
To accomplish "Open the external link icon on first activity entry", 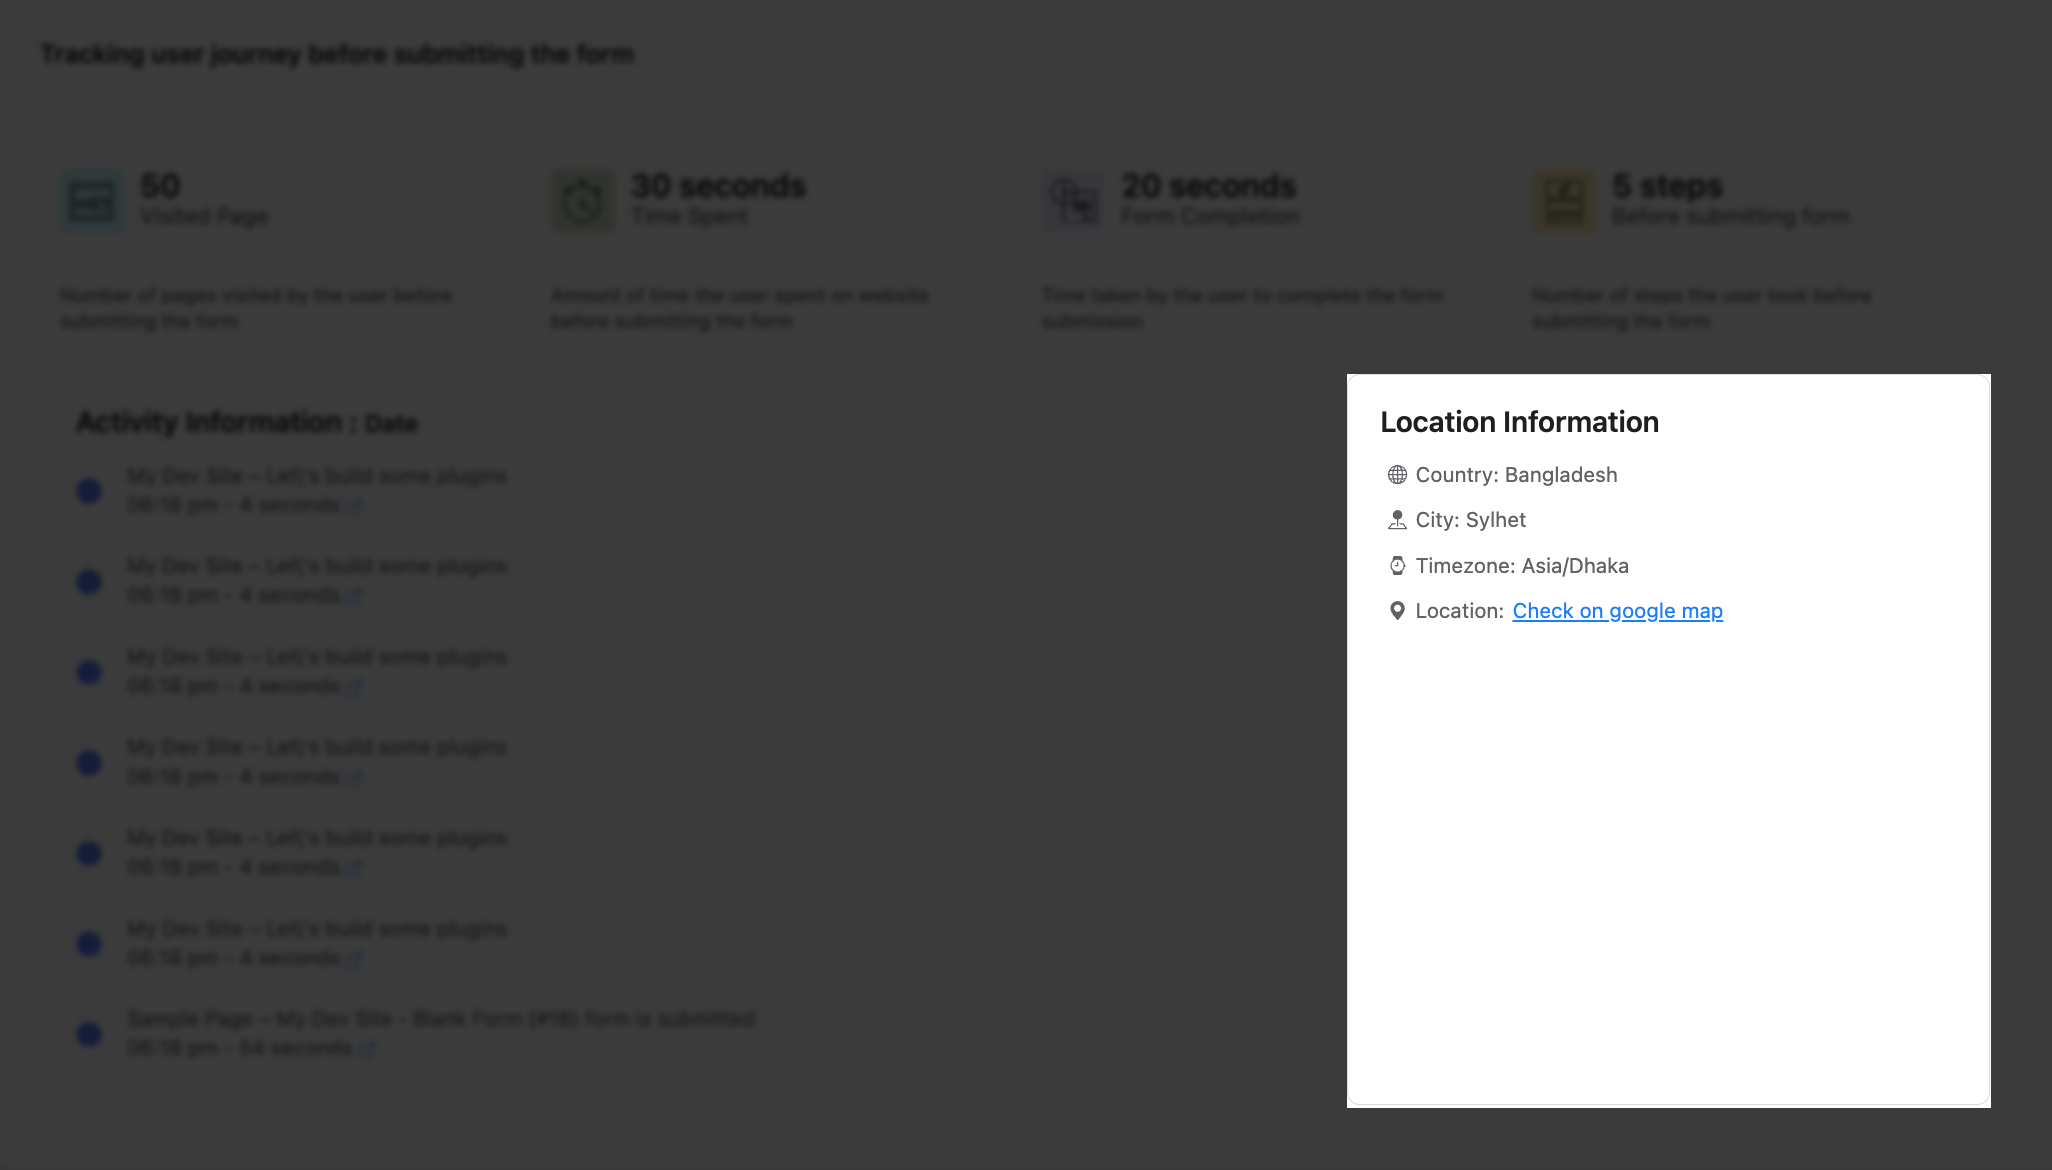I will [x=355, y=506].
